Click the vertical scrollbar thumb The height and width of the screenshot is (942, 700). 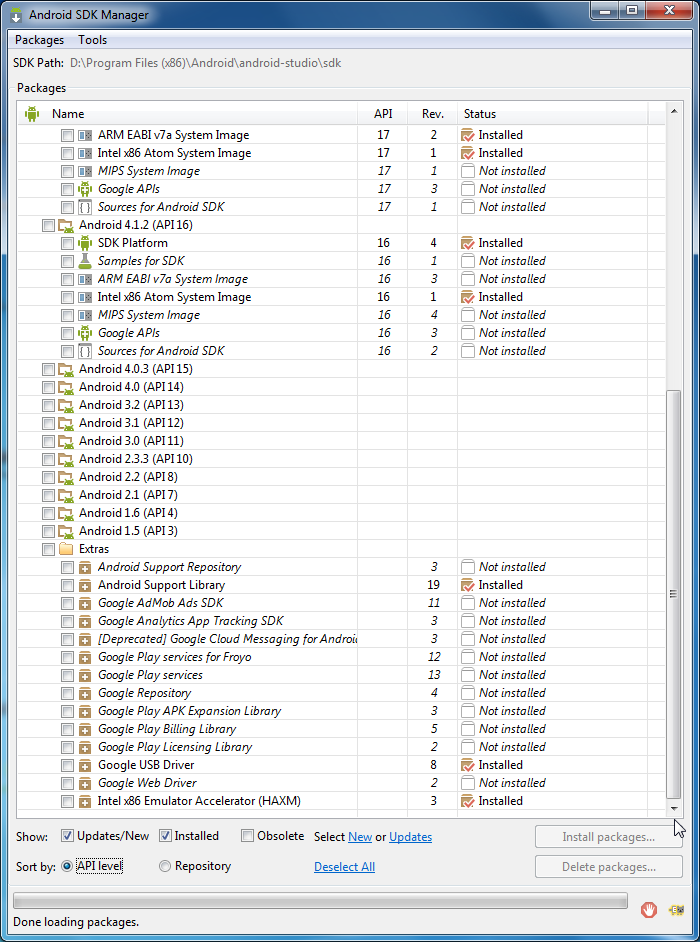[674, 593]
